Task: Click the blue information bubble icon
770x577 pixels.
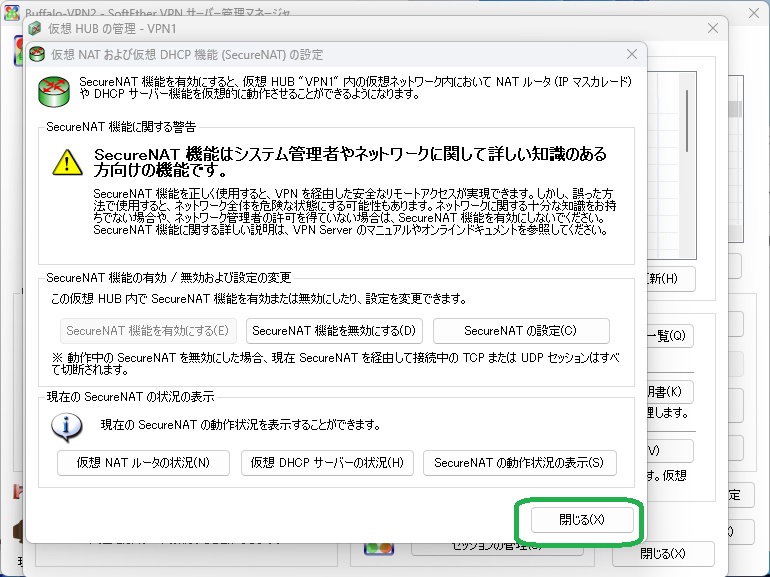Action: tap(67, 427)
